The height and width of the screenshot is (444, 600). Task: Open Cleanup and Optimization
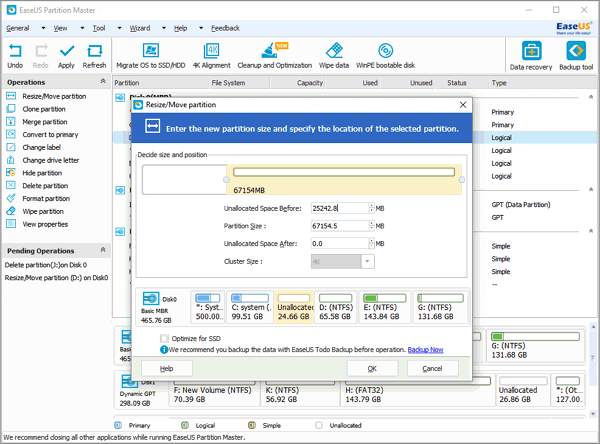(274, 56)
